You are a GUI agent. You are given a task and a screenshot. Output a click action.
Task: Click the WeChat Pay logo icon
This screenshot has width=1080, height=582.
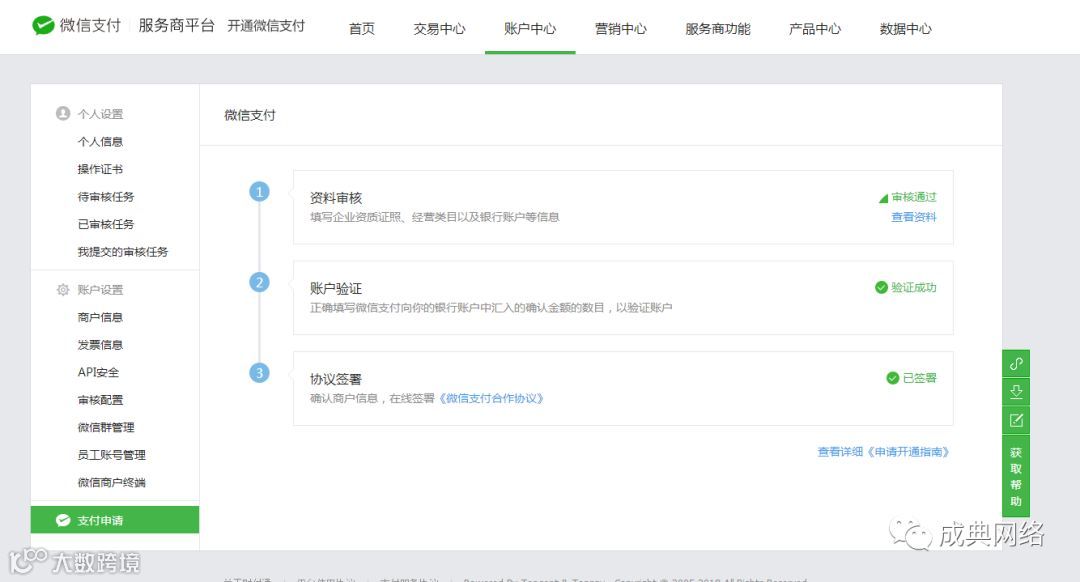coord(43,25)
